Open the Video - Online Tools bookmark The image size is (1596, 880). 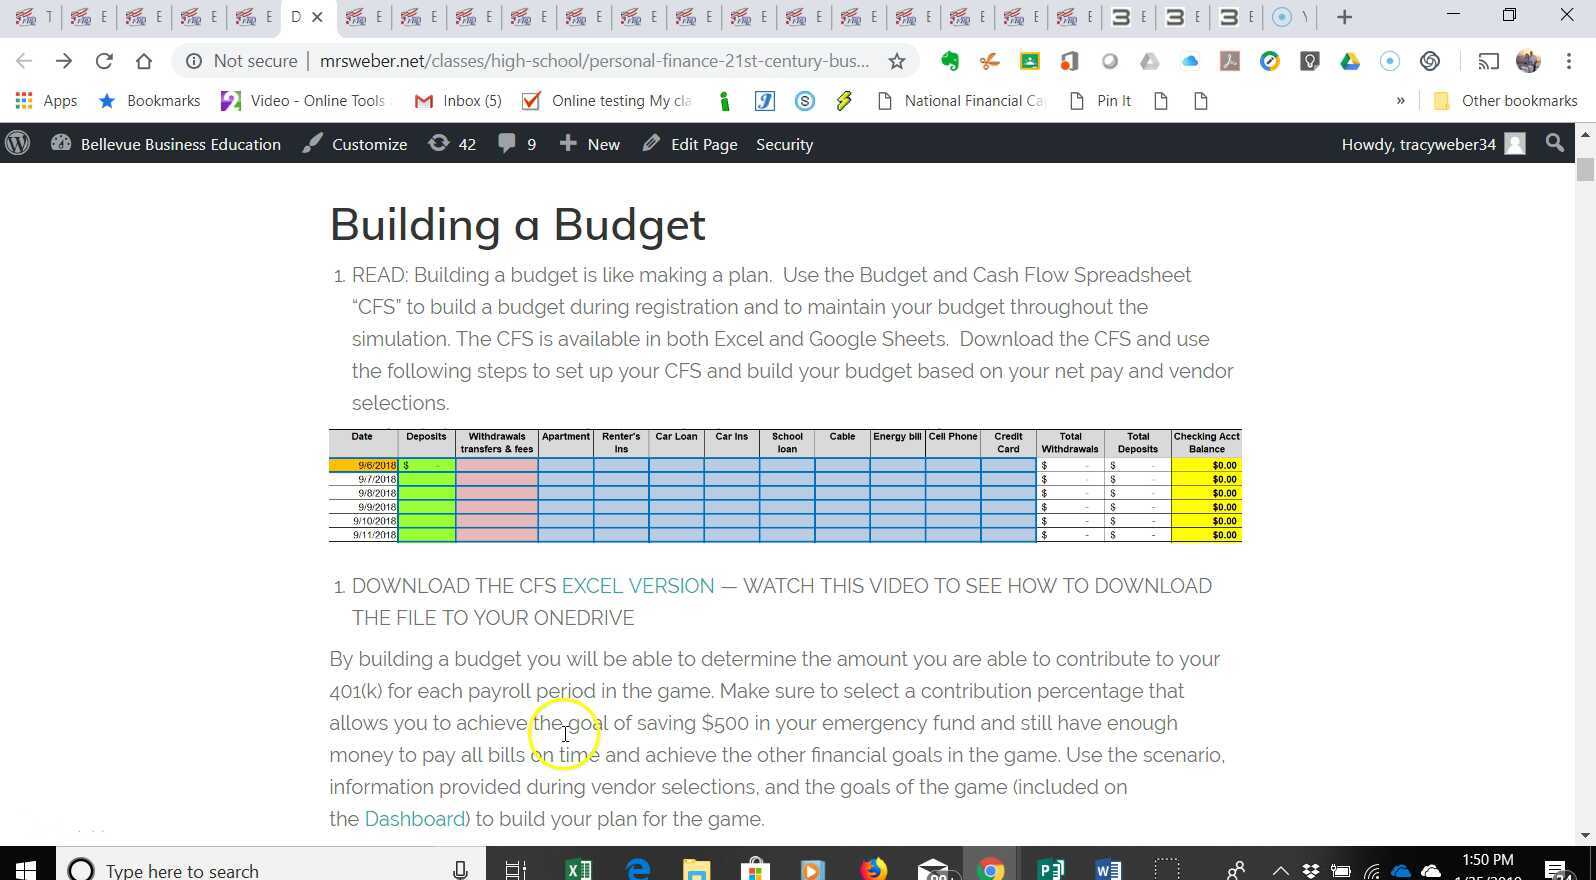click(x=303, y=100)
